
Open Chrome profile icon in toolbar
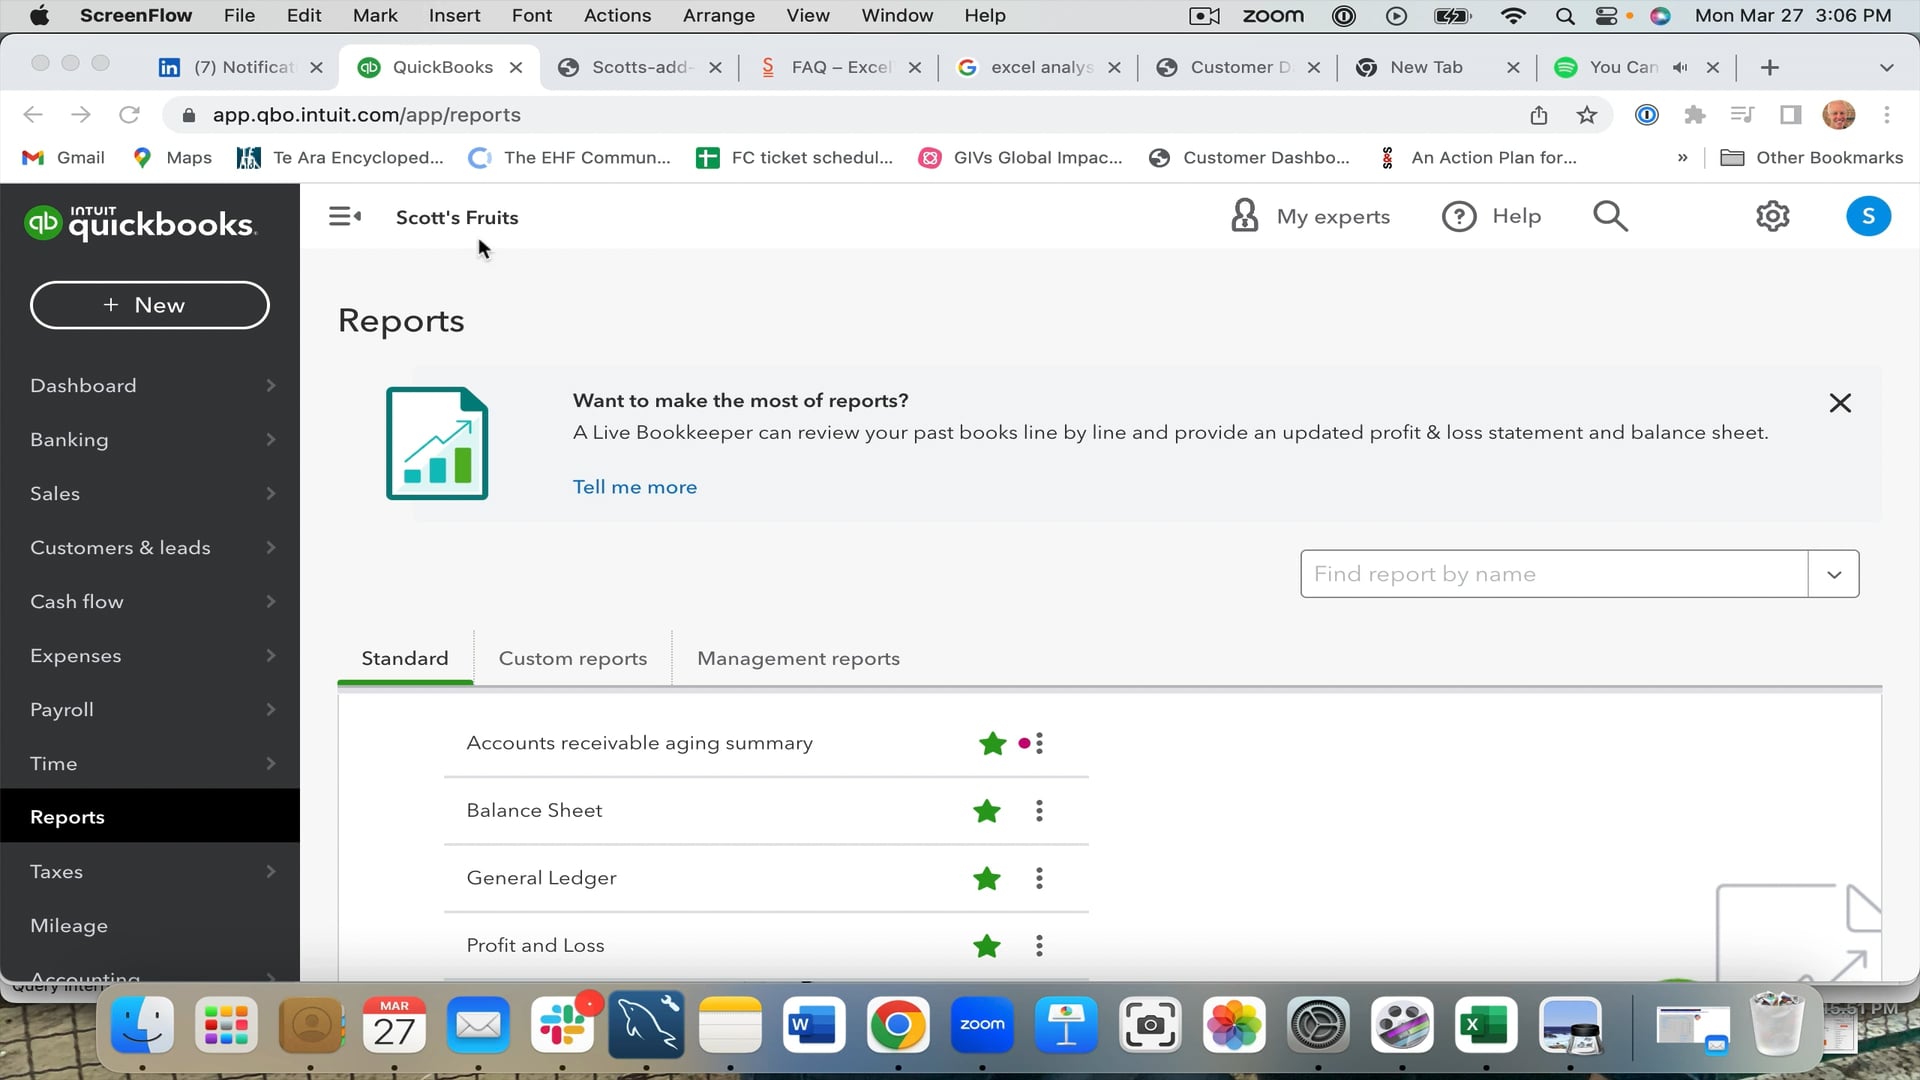point(1840,114)
